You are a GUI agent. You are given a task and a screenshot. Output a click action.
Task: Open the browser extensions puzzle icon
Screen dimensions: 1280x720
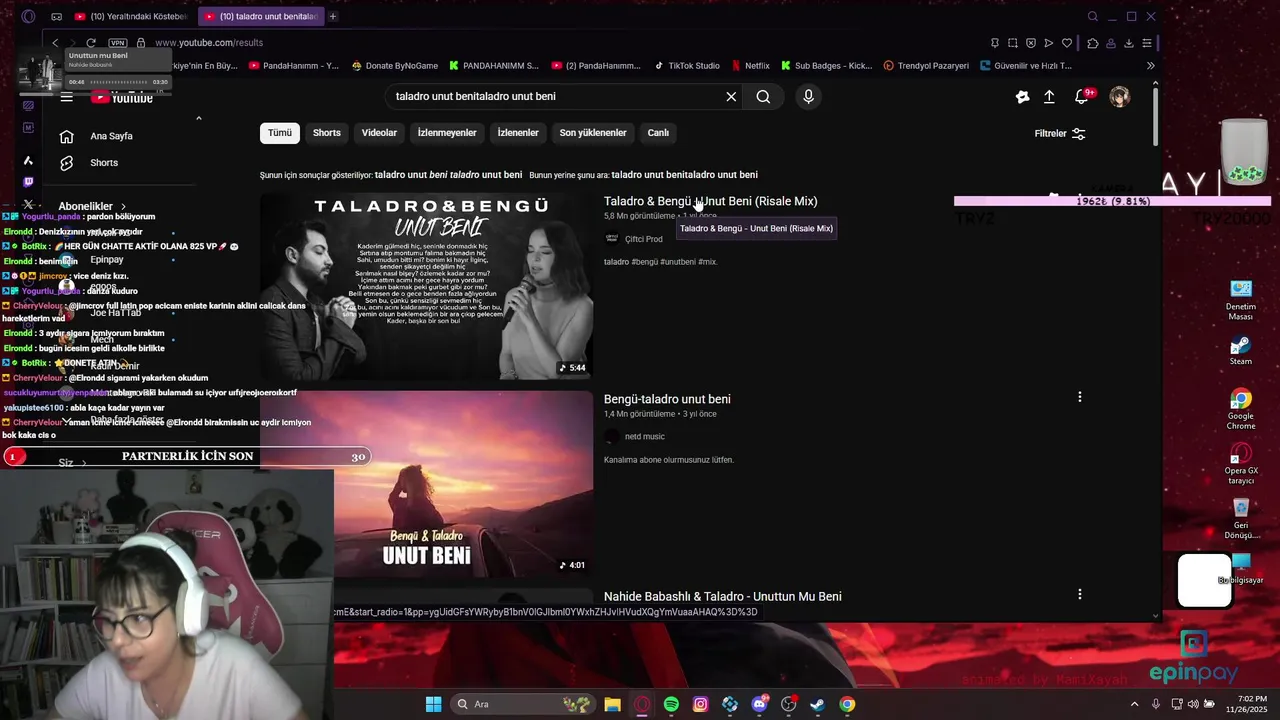1092,43
